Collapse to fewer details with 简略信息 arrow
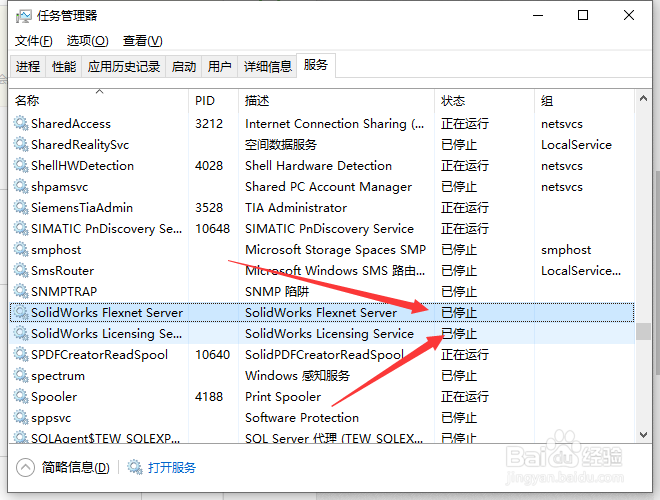This screenshot has width=660, height=500. pos(25,467)
